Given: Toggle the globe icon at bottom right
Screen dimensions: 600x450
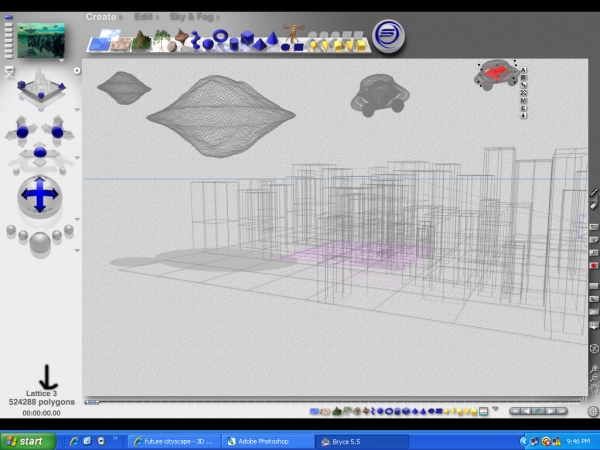Looking at the screenshot, I should click(x=593, y=412).
